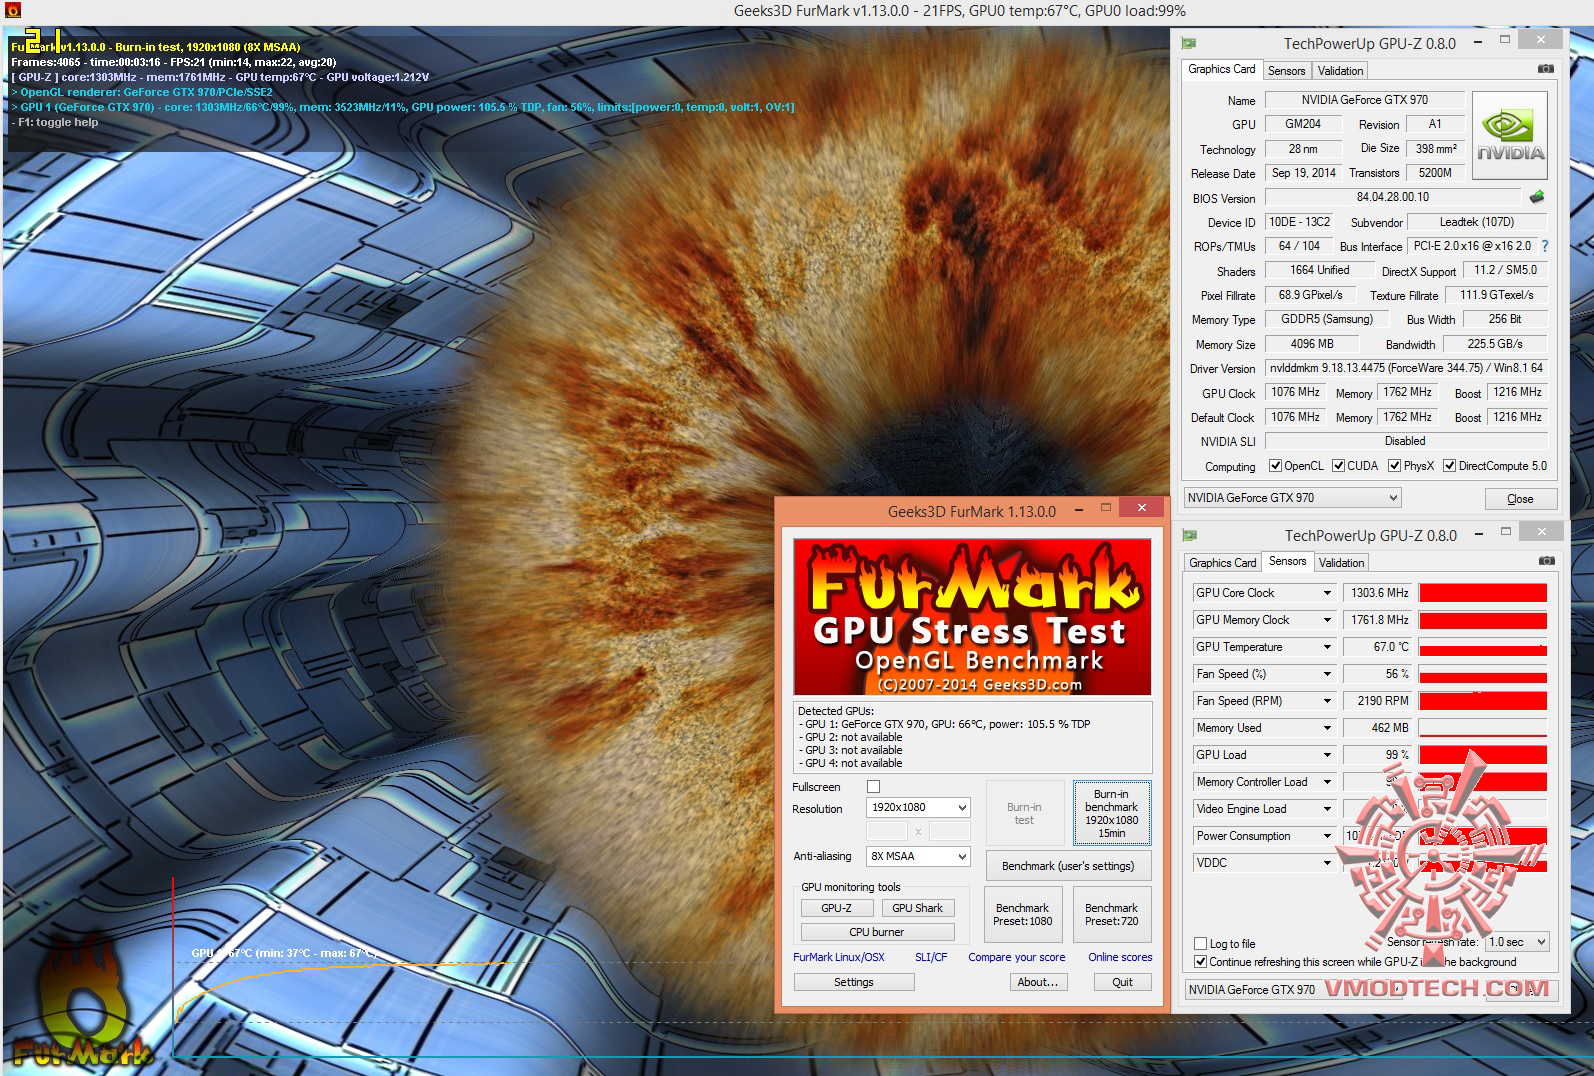Expand the VDDC sensor dropdown
This screenshot has width=1594, height=1076.
[x=1327, y=863]
